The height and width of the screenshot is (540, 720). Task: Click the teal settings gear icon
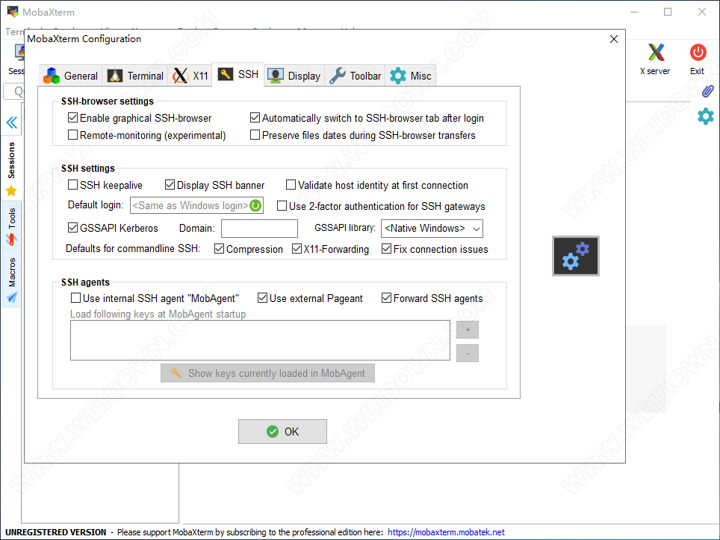(x=706, y=116)
